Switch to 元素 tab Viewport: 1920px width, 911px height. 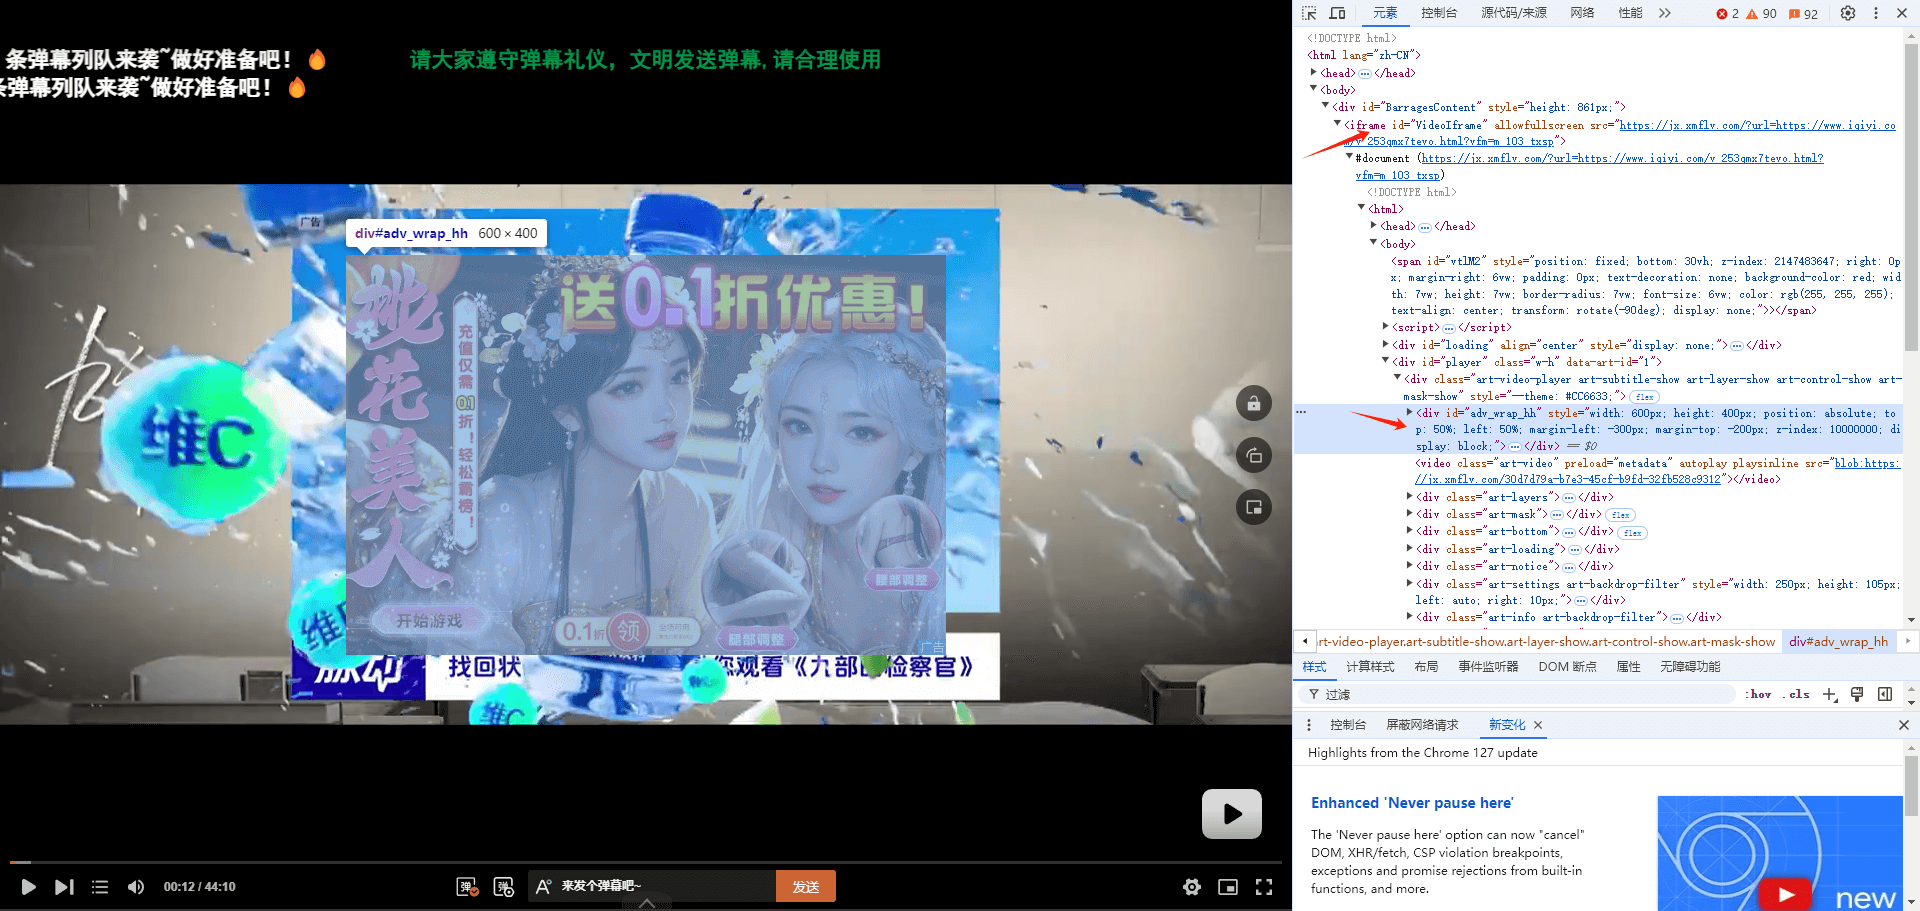pos(1385,13)
